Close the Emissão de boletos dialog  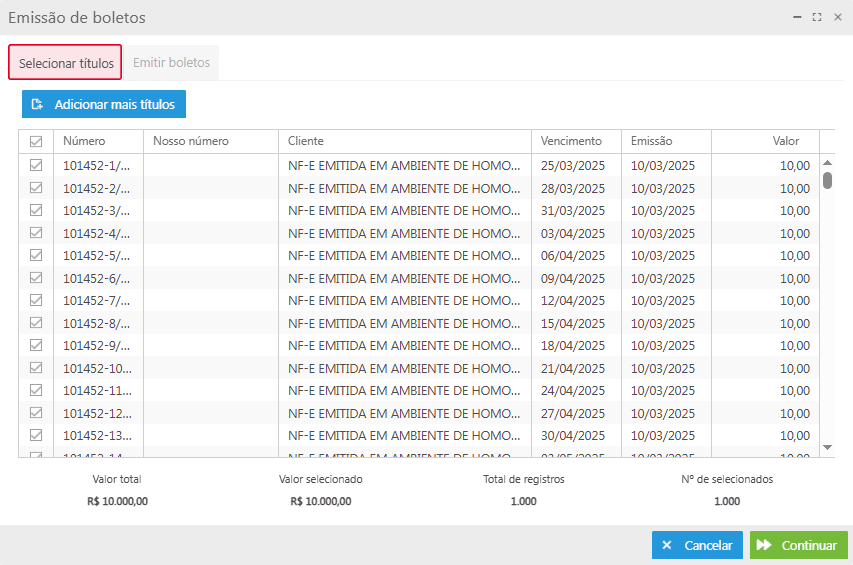837,17
